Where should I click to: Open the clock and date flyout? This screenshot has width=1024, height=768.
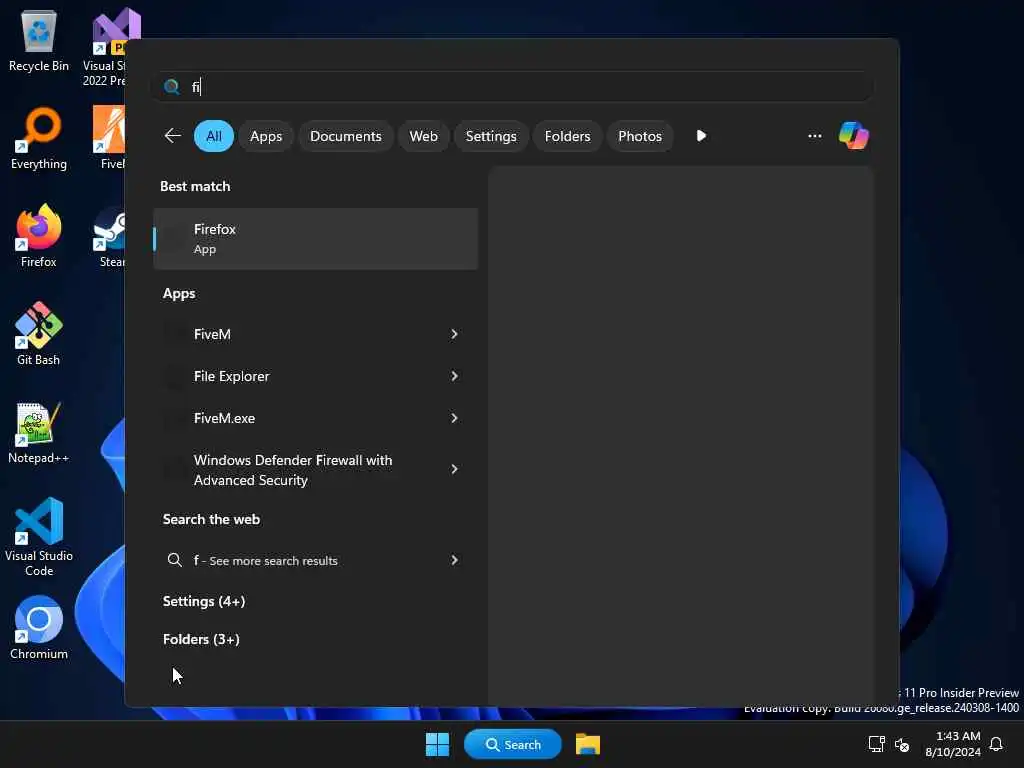pyautogui.click(x=952, y=744)
